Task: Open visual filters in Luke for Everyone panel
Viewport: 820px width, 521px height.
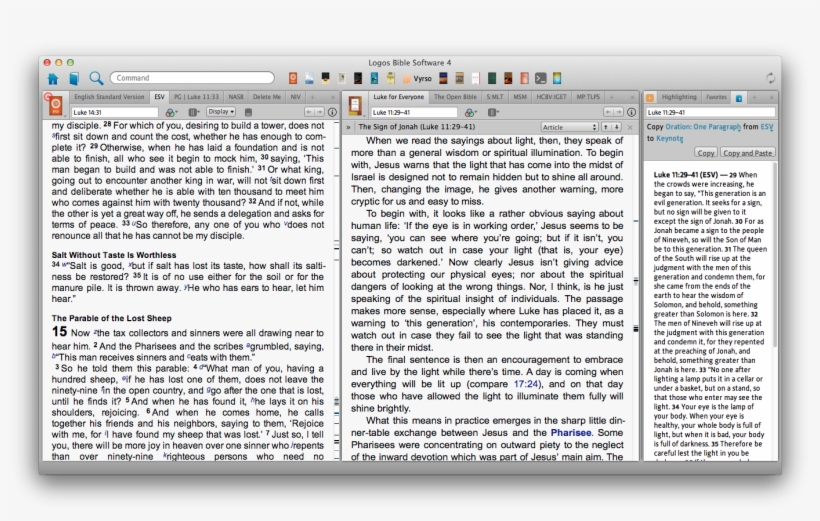Action: click(x=471, y=112)
